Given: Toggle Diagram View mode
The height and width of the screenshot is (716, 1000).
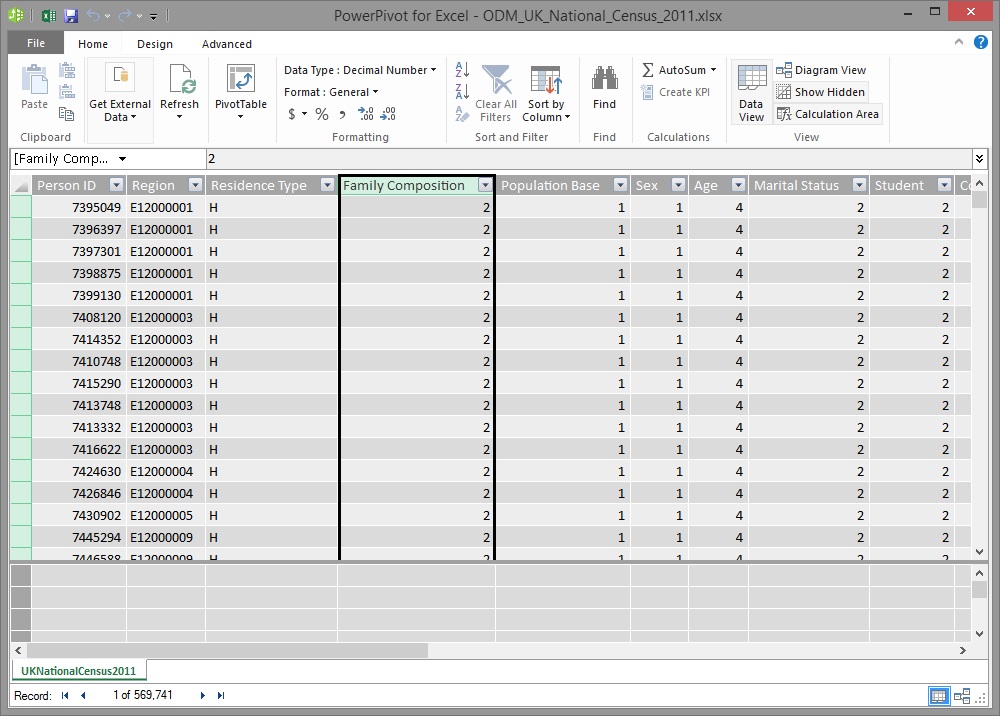Looking at the screenshot, I should click(x=821, y=70).
